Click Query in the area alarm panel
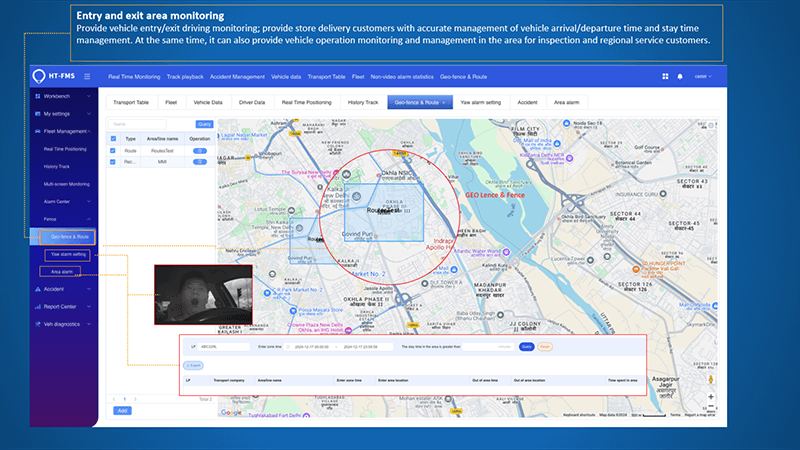 point(527,347)
